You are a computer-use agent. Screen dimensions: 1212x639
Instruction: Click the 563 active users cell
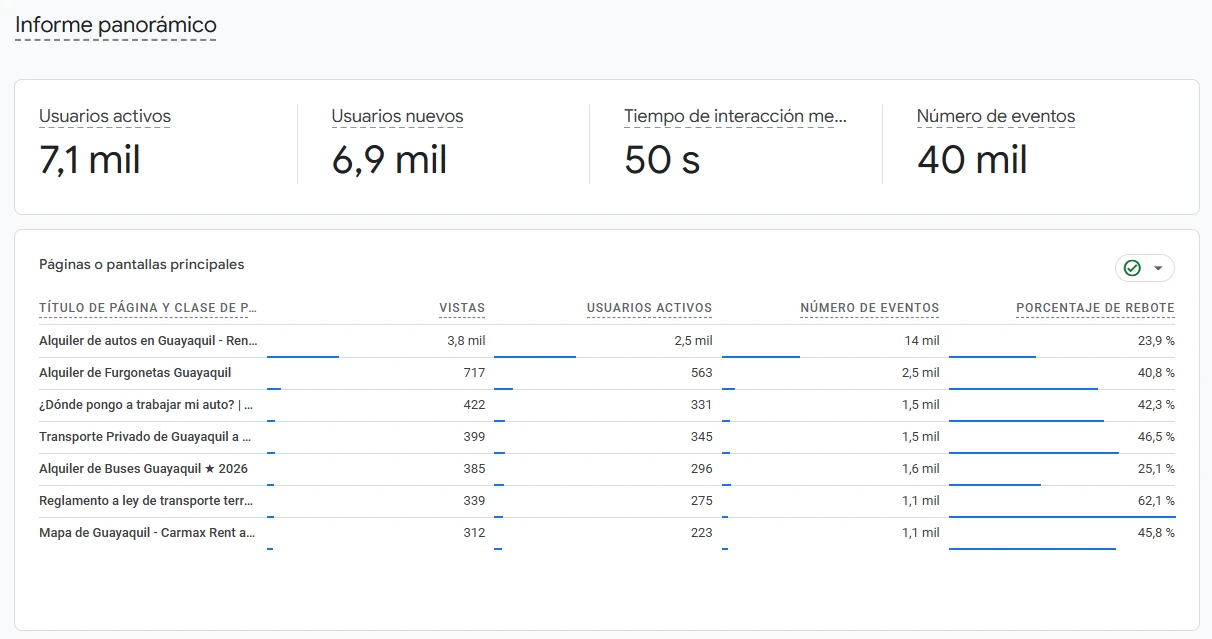[701, 373]
